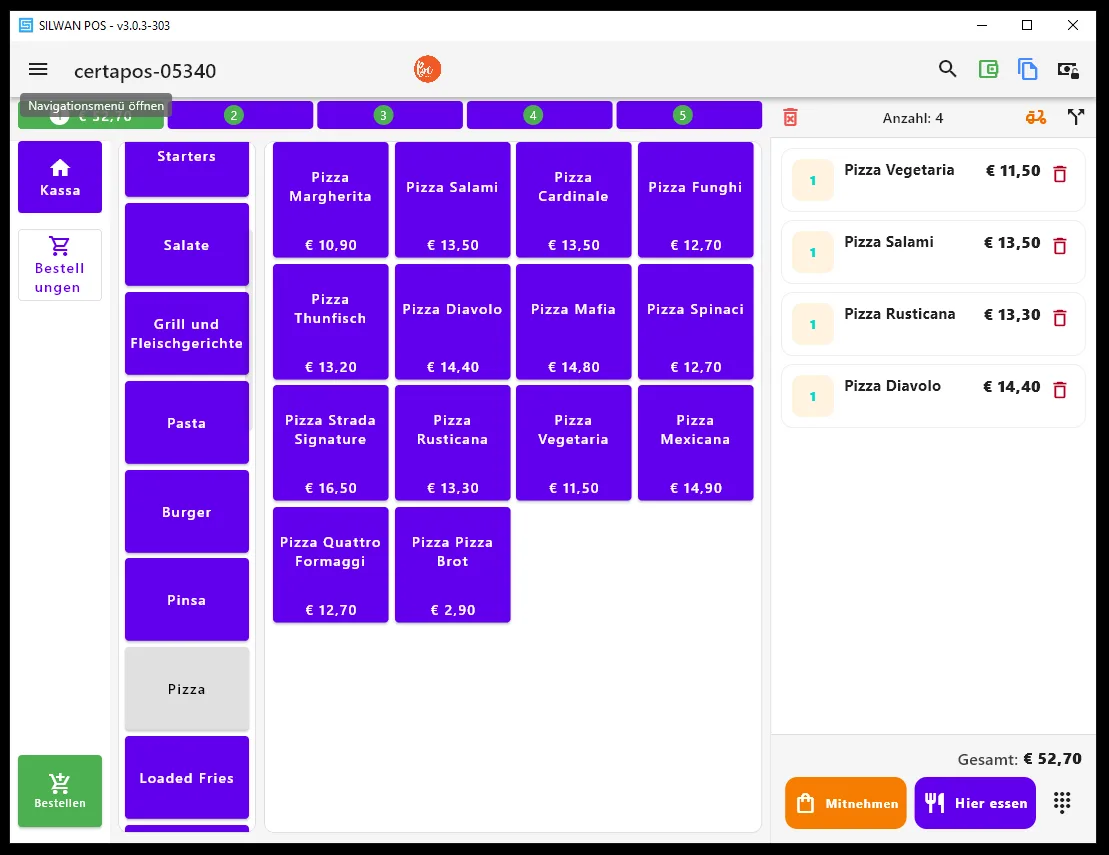Open the hamburger navigation menu
Screen dimensions: 1109x855
(x=38, y=69)
